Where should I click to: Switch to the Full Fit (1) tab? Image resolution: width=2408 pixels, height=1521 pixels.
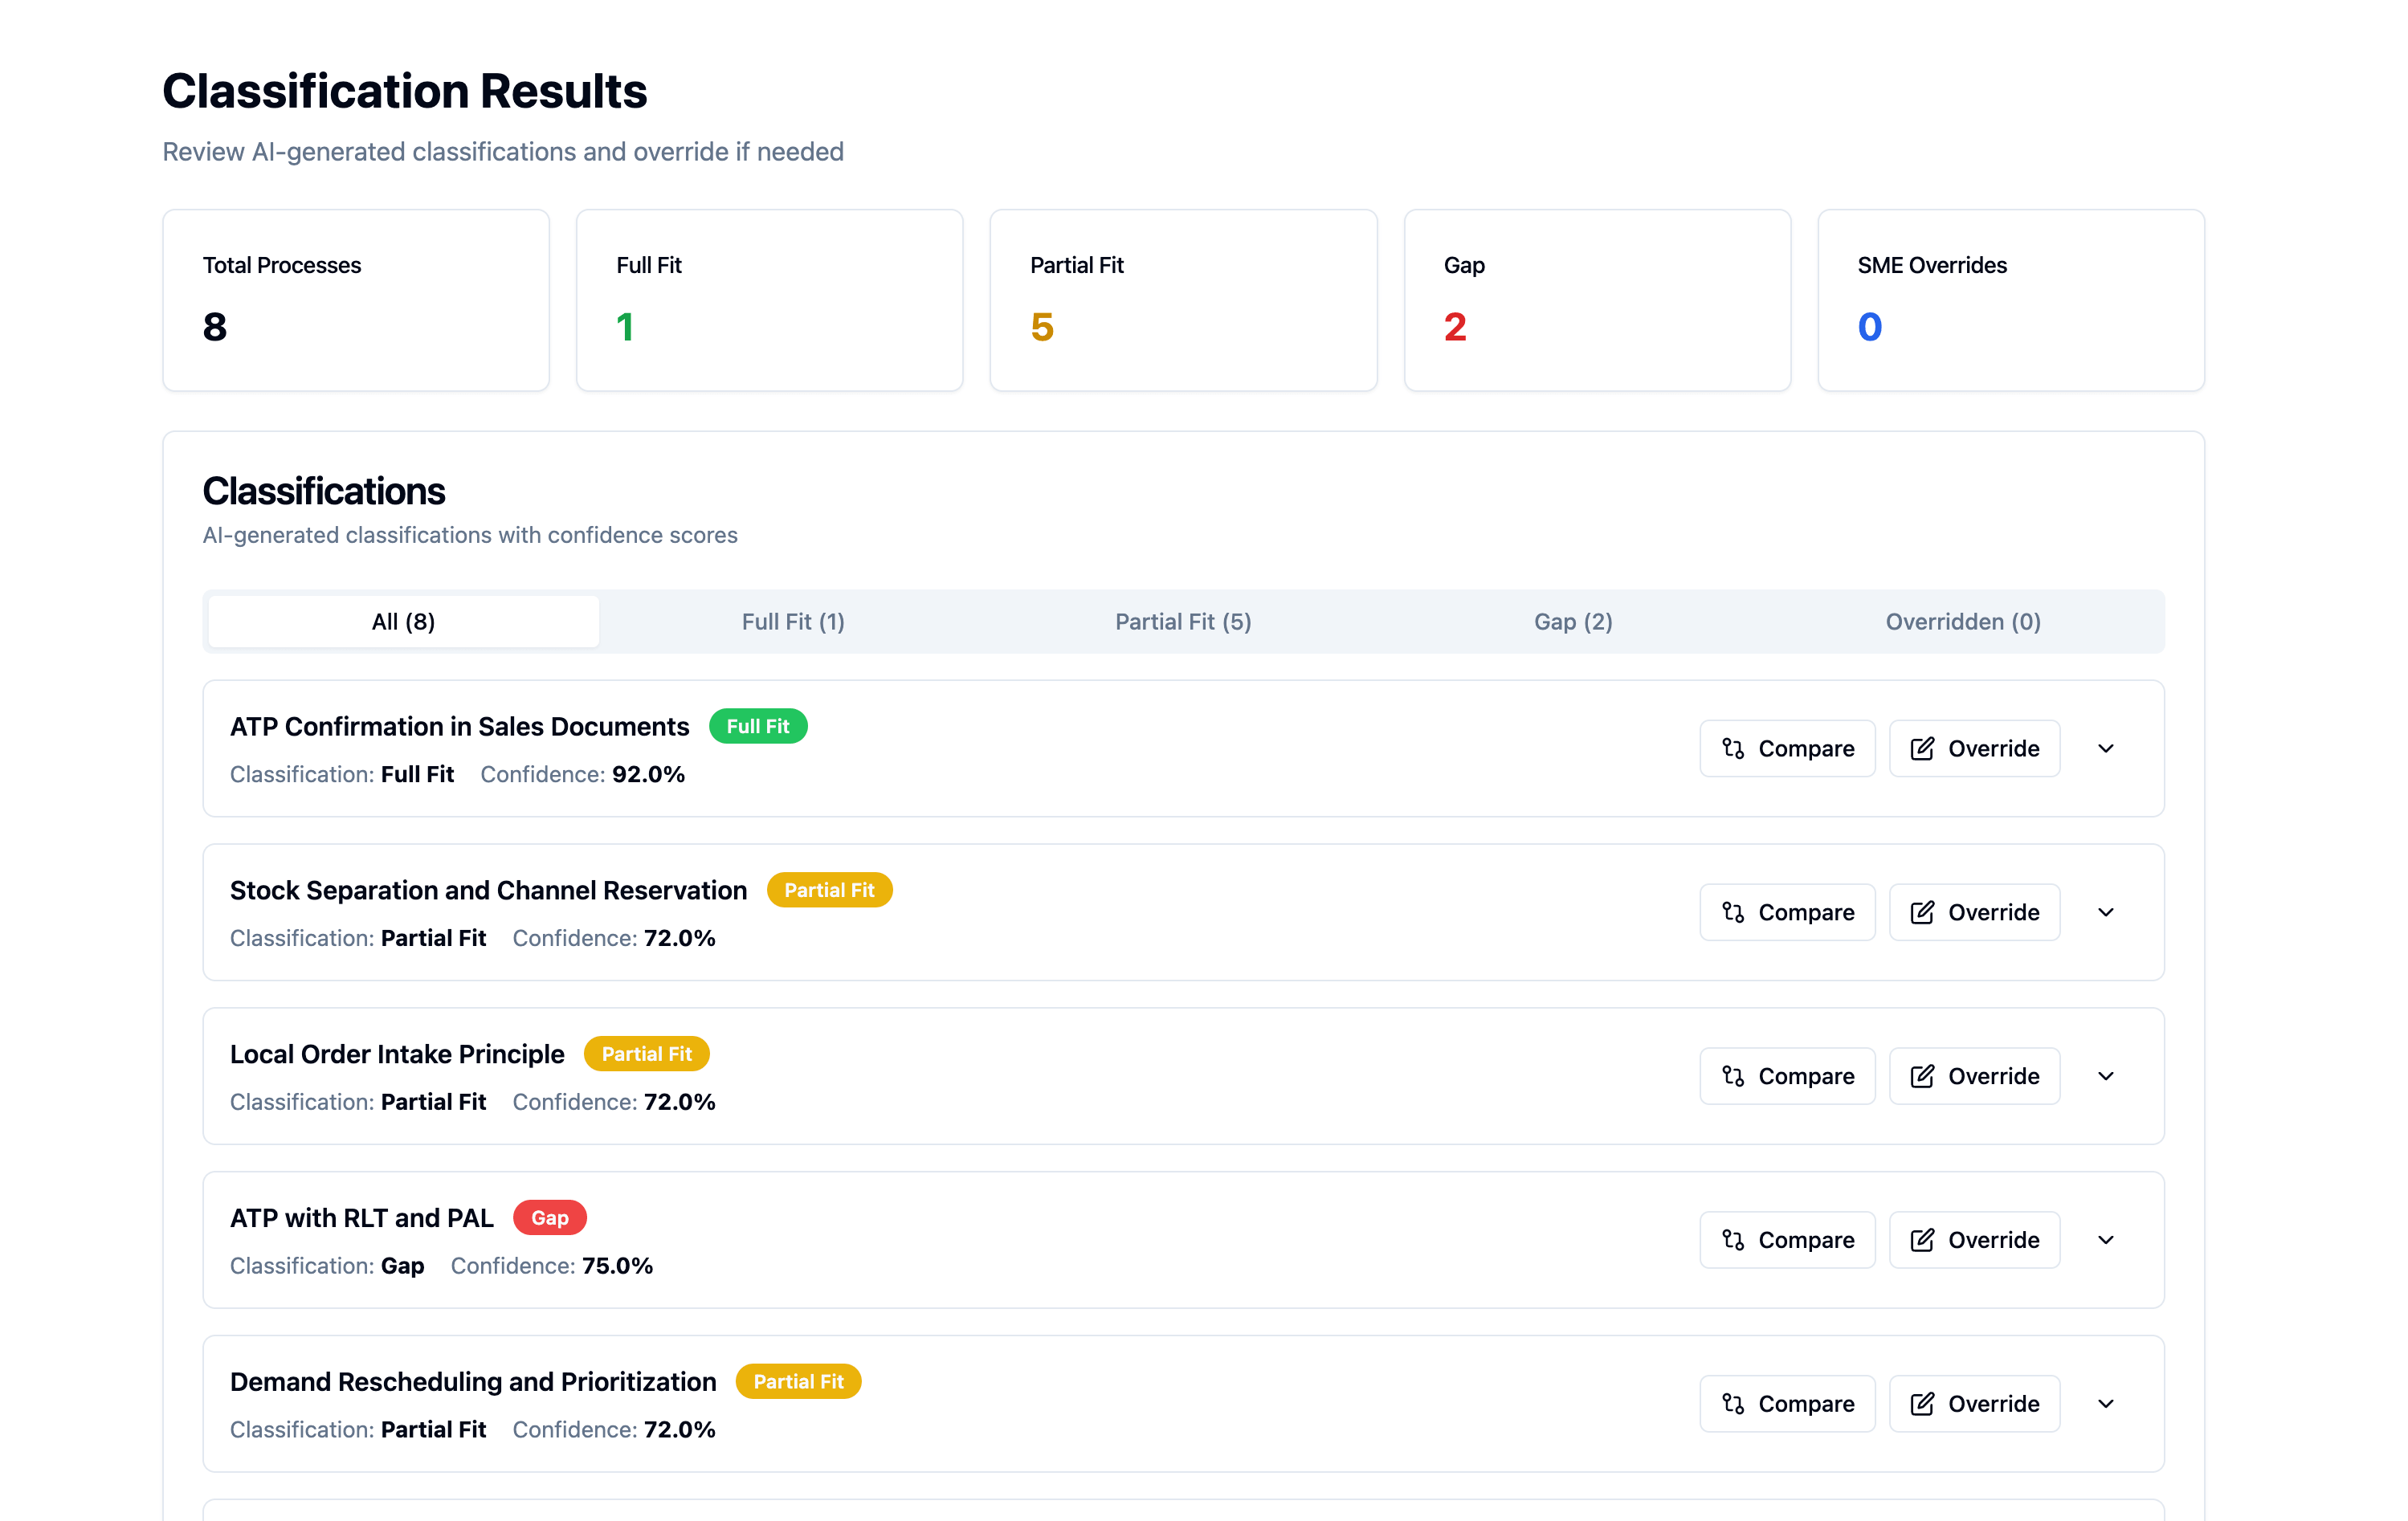[x=793, y=621]
